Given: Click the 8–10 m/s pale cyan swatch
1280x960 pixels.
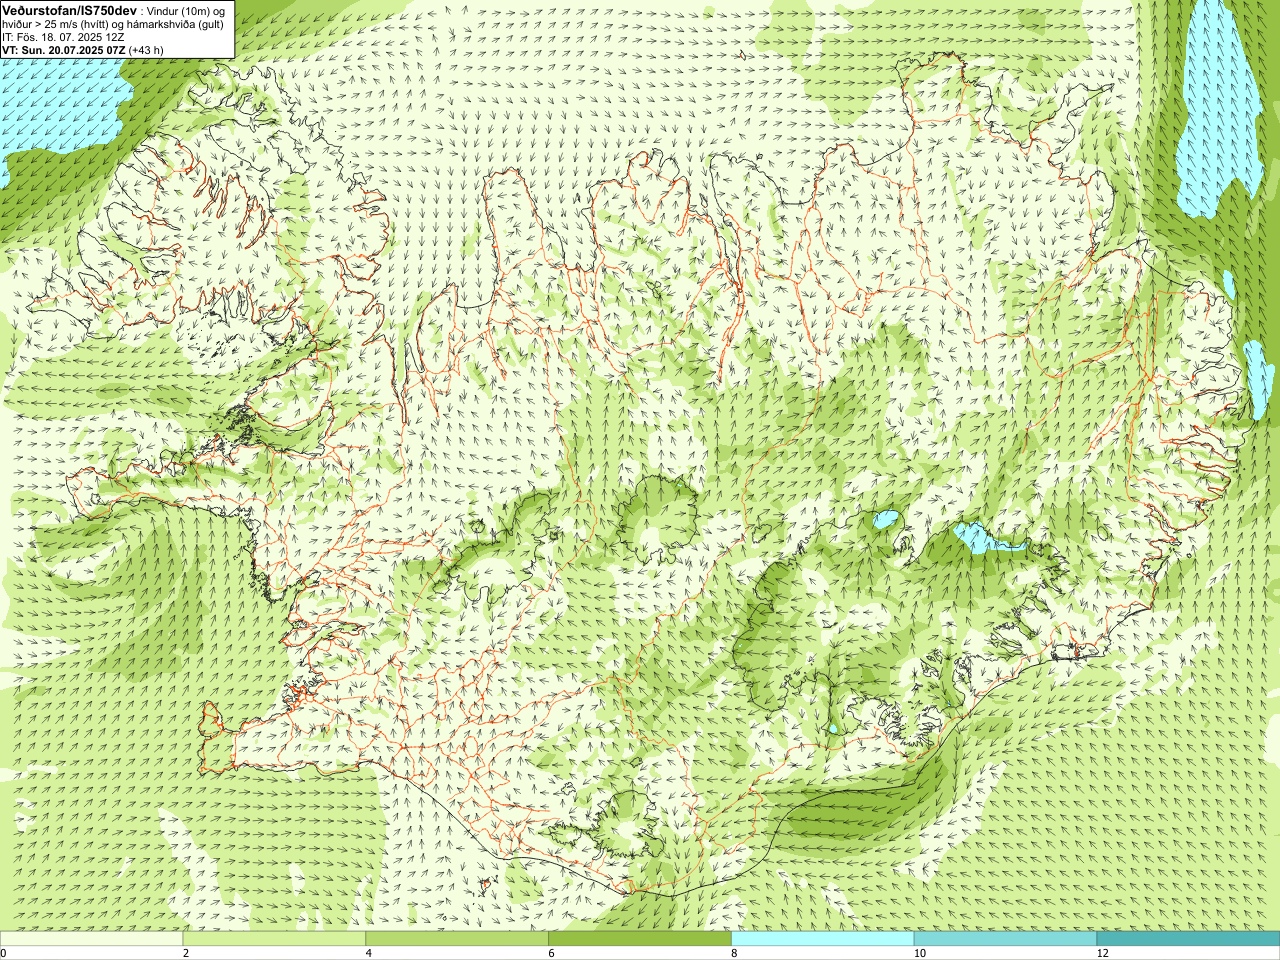Looking at the screenshot, I should [823, 939].
